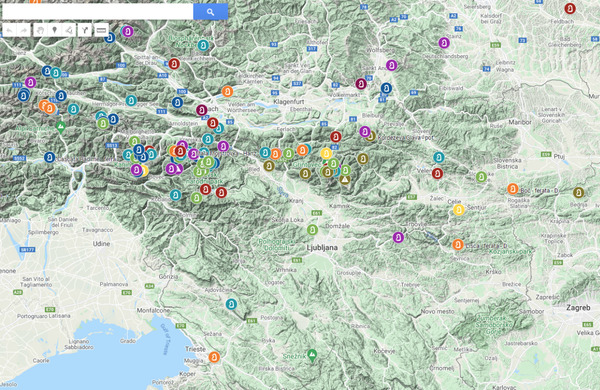Click the Ljubljana city label
The image size is (600, 390).
(322, 248)
